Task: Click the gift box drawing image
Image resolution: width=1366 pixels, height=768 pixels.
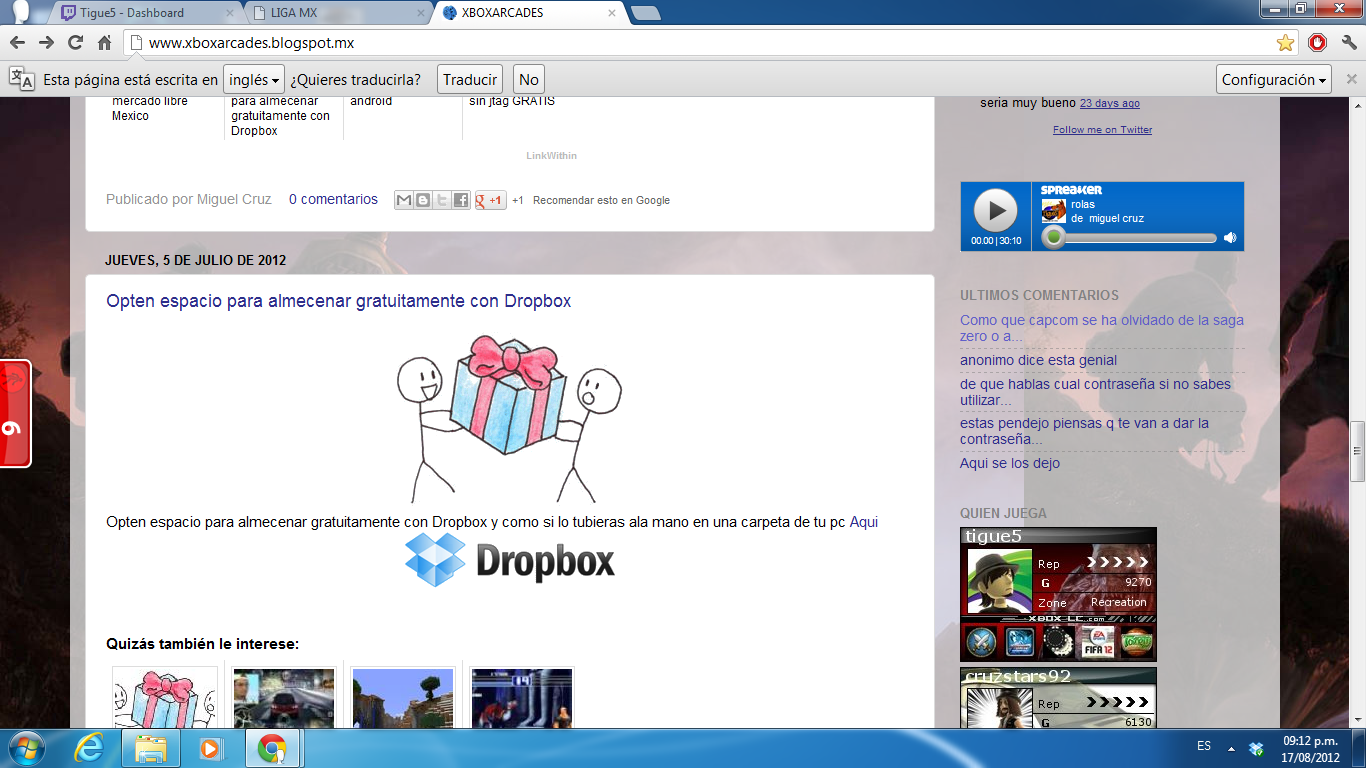Action: [x=510, y=418]
